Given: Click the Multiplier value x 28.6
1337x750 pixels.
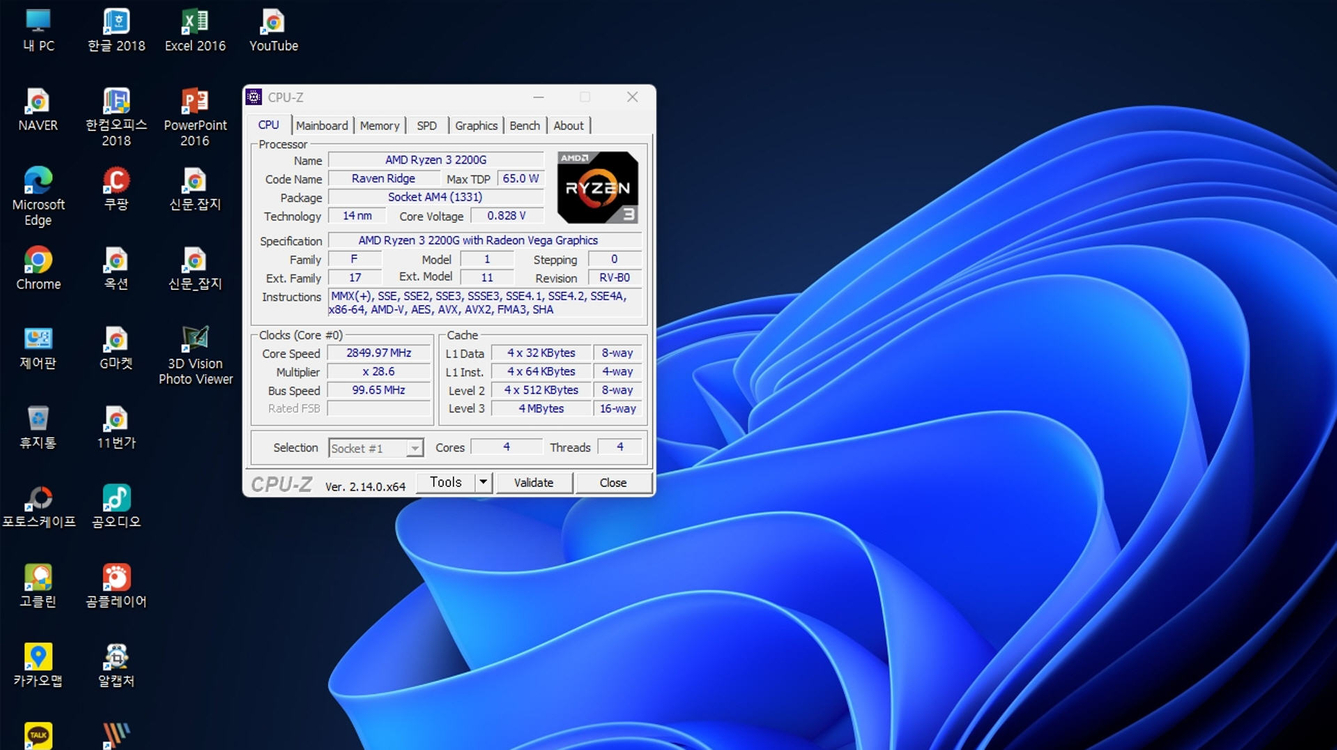Looking at the screenshot, I should pyautogui.click(x=379, y=372).
